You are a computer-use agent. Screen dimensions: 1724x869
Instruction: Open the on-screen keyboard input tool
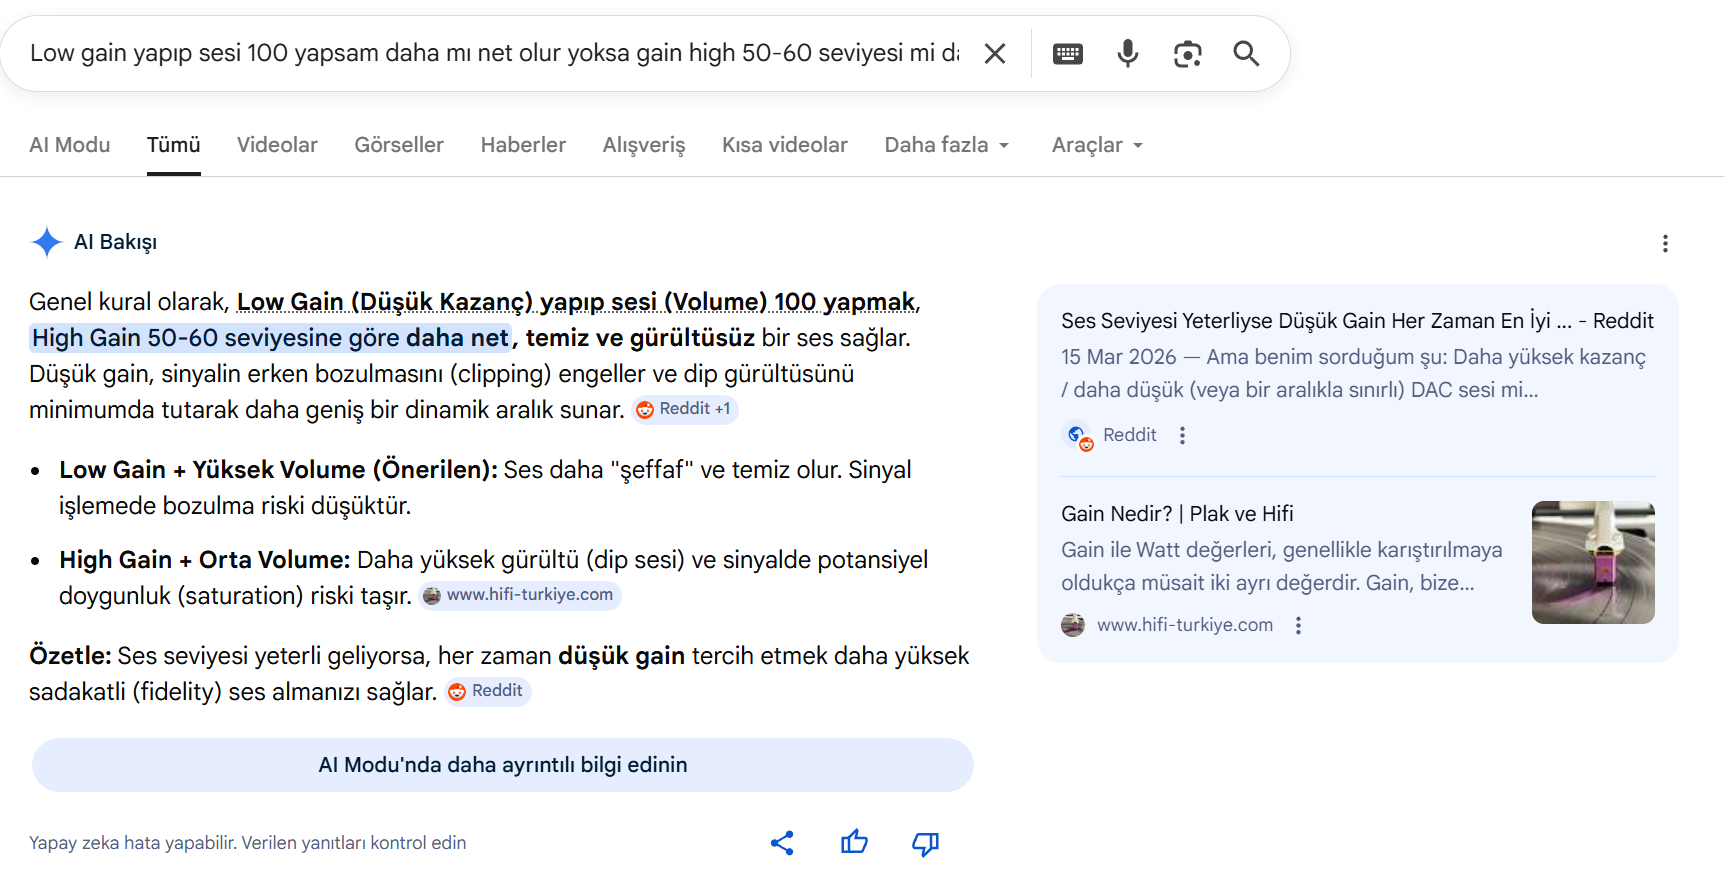(x=1068, y=54)
